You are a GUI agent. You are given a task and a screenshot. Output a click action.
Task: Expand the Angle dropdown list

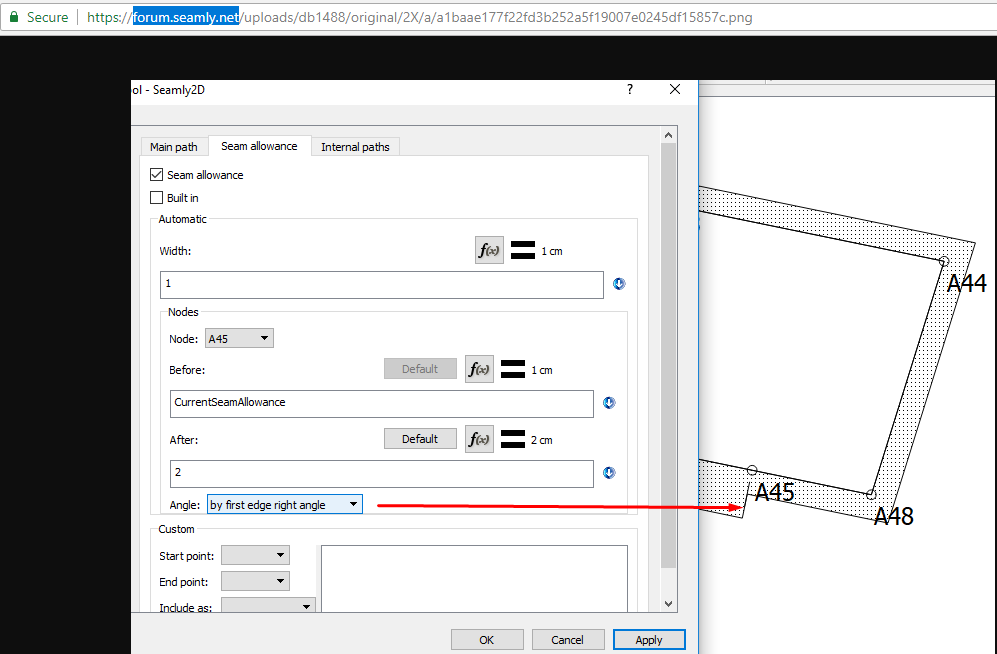tap(285, 505)
